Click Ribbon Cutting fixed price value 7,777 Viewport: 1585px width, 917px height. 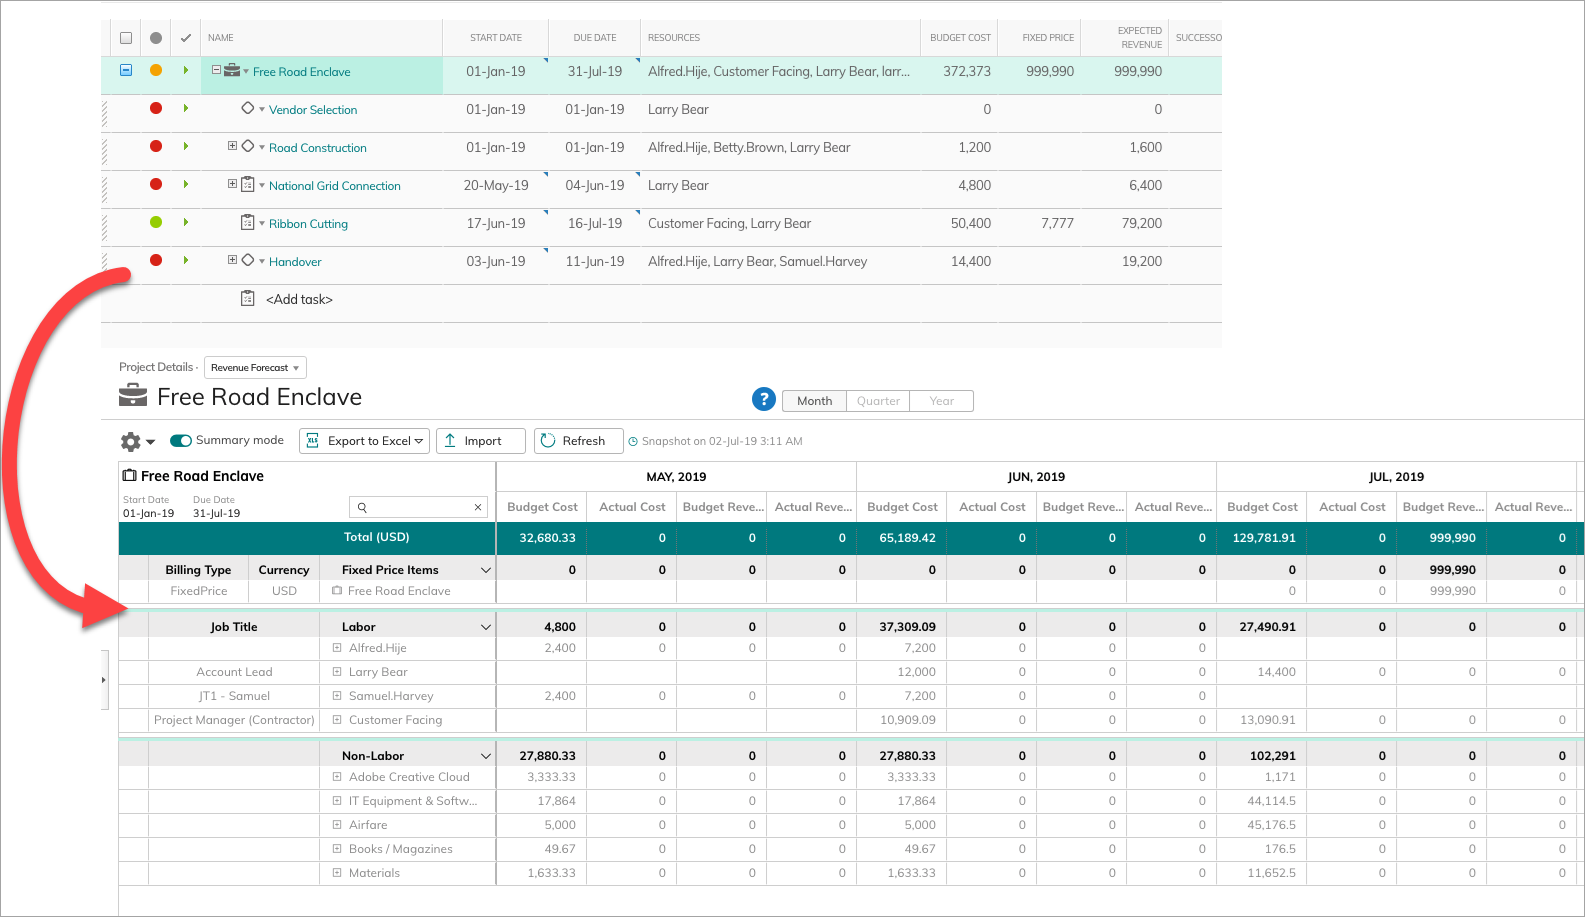tap(1057, 223)
